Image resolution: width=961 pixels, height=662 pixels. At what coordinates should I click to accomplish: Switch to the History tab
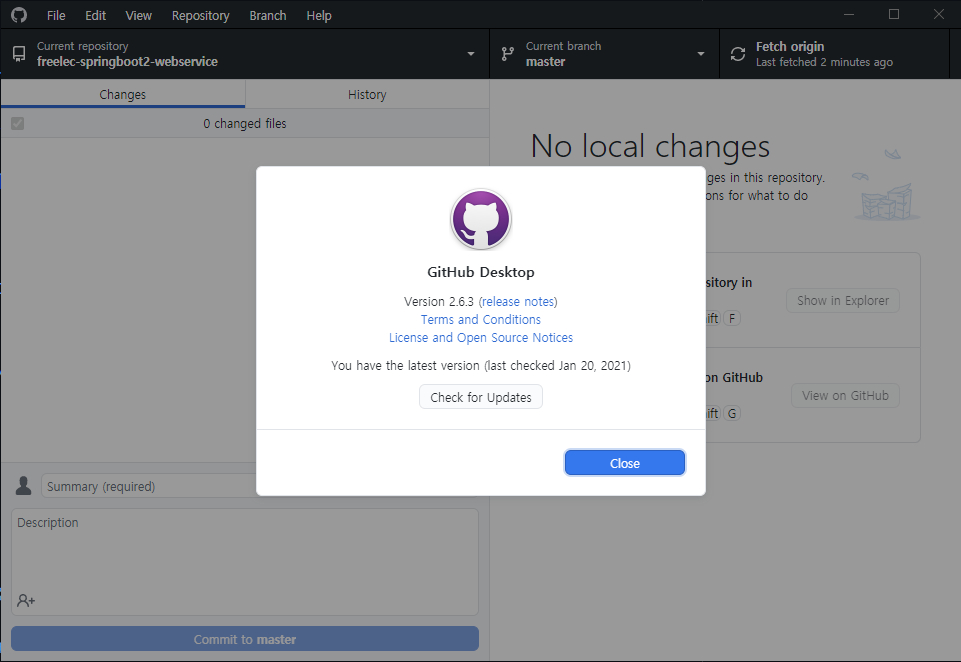coord(367,94)
